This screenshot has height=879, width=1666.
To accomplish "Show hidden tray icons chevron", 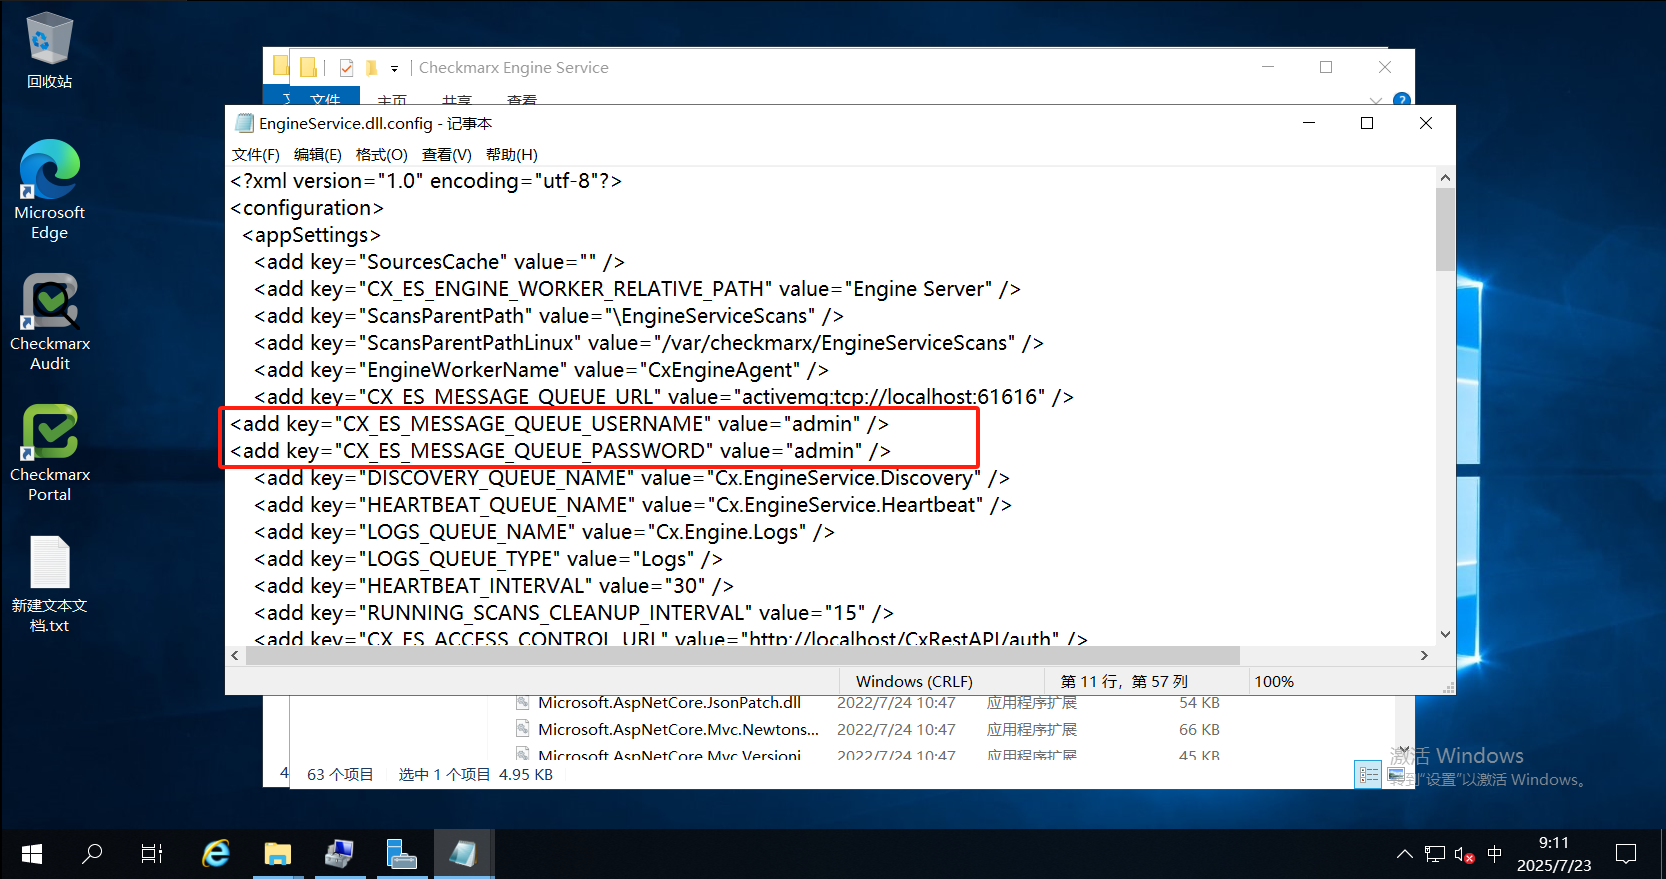I will tap(1405, 854).
